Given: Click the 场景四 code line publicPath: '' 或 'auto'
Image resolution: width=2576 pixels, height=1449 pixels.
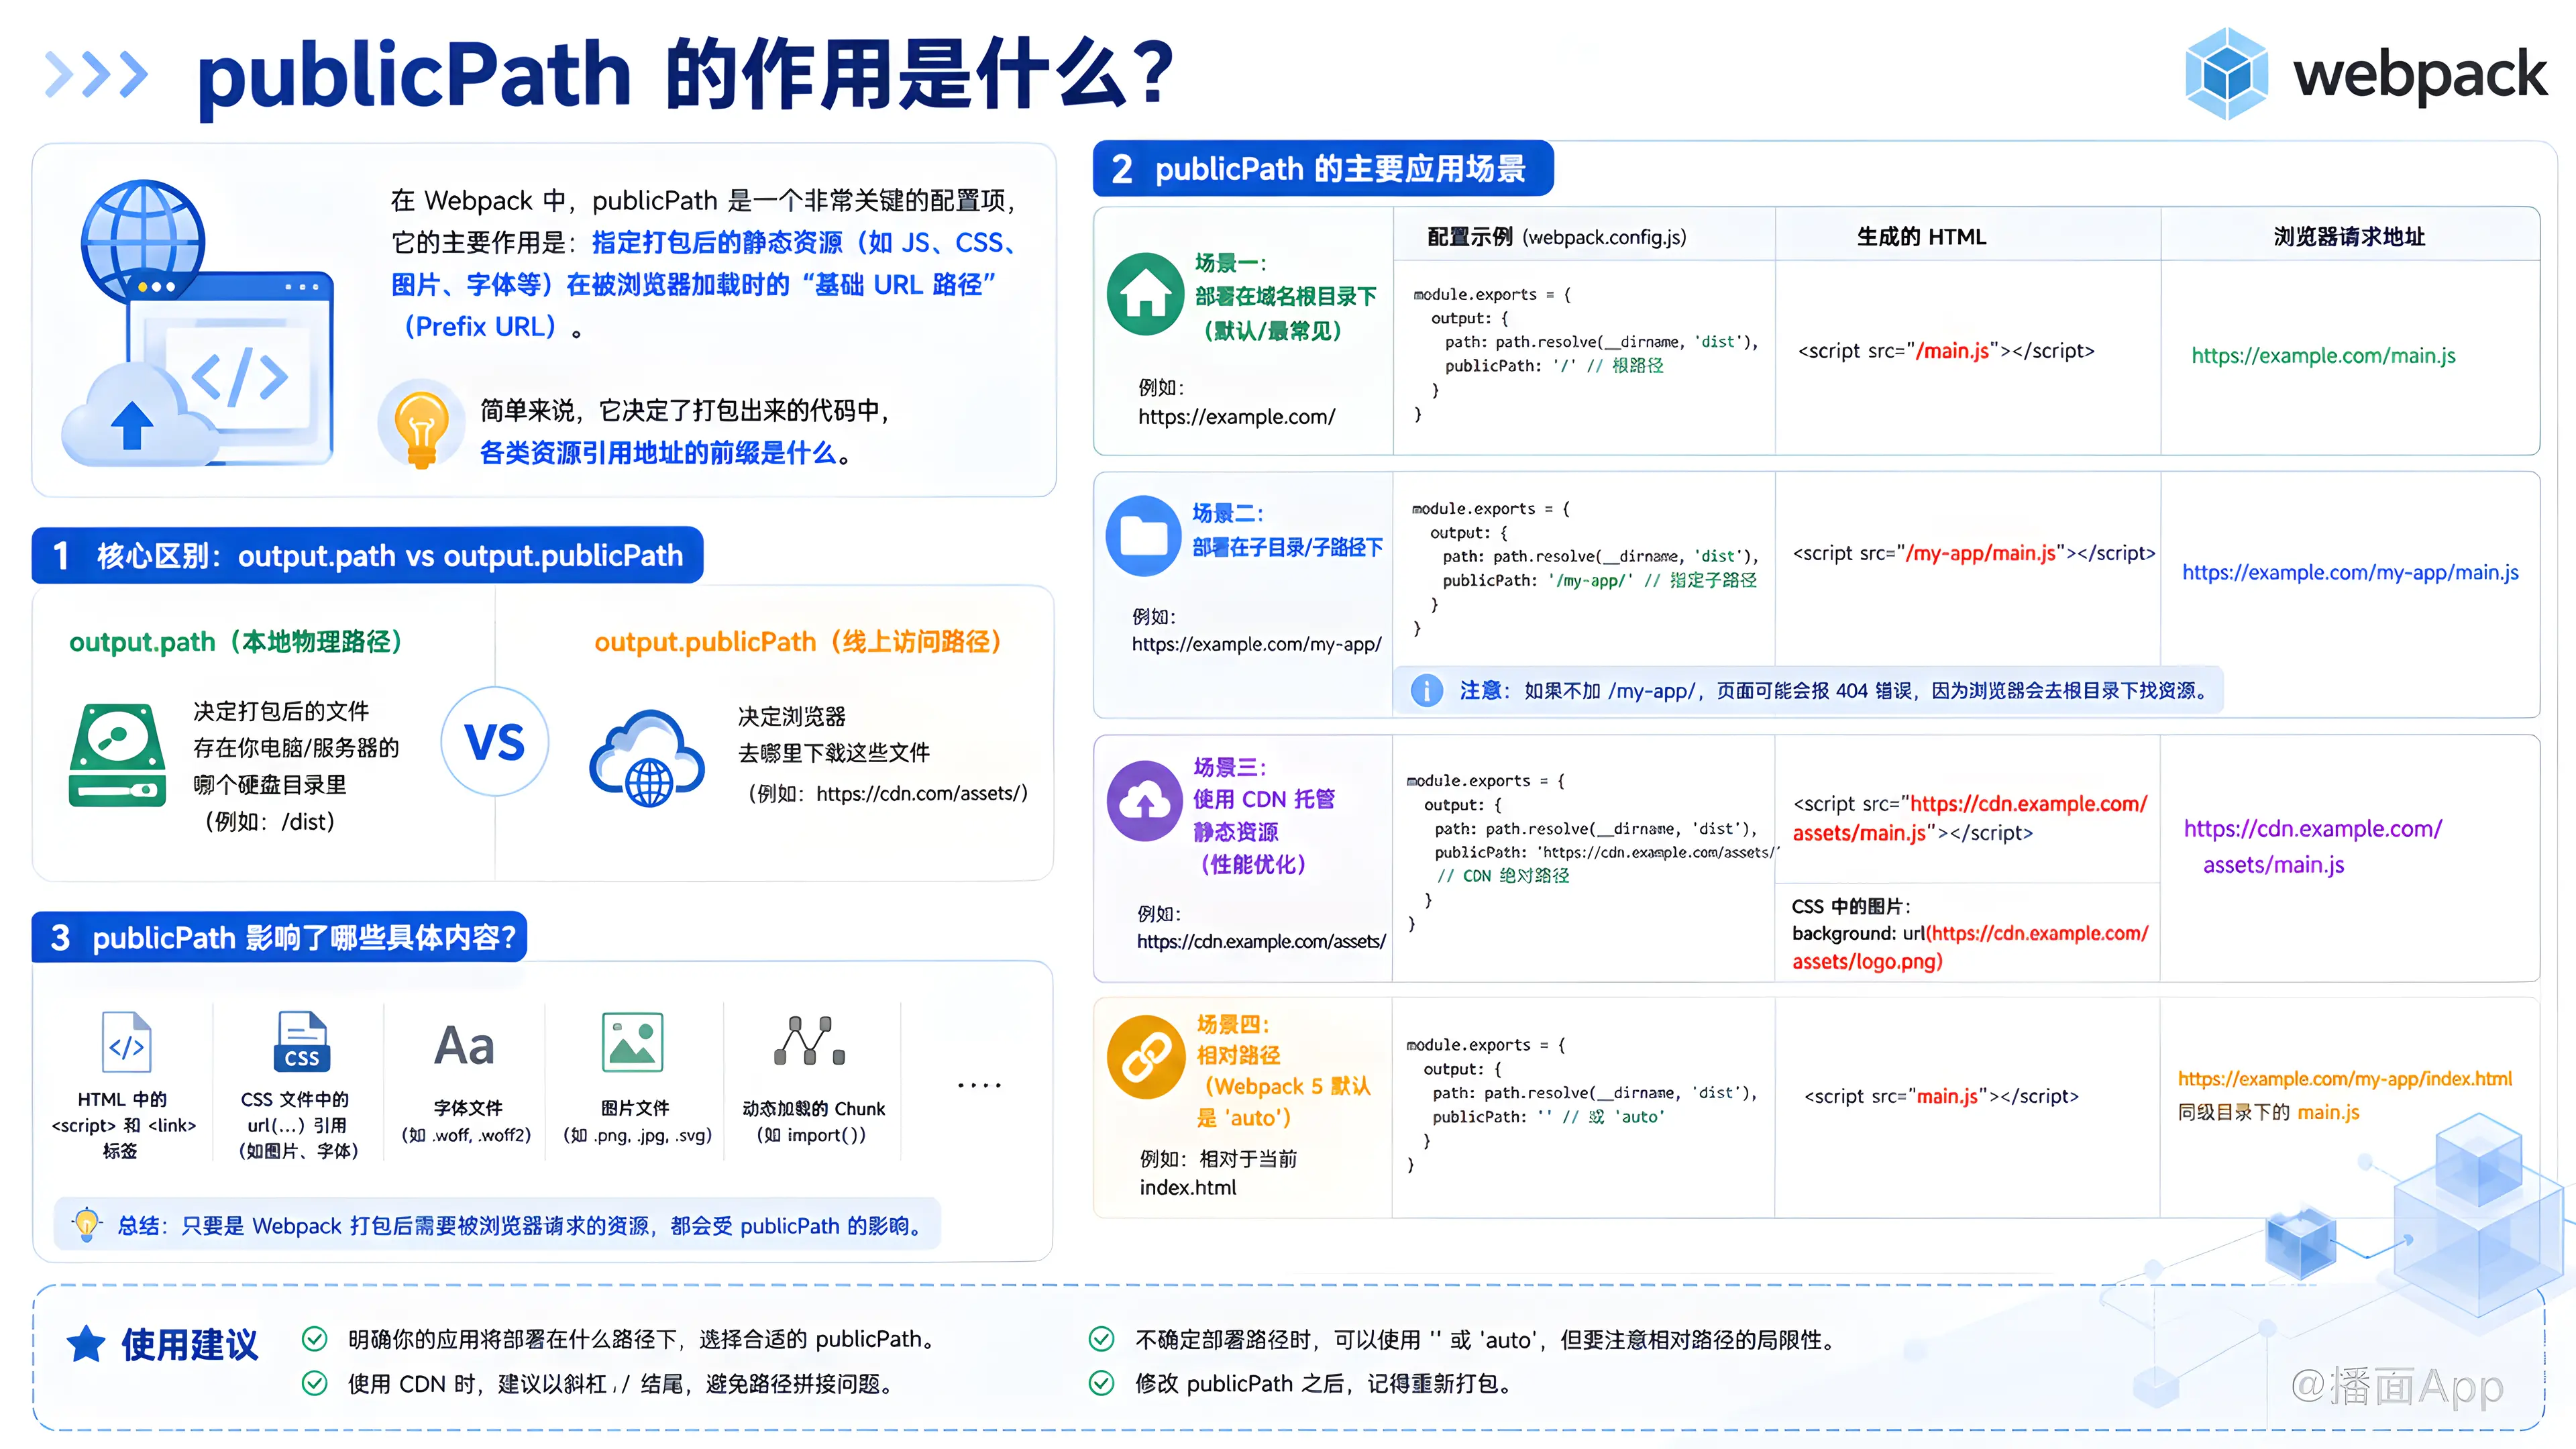Looking at the screenshot, I should [1548, 1117].
